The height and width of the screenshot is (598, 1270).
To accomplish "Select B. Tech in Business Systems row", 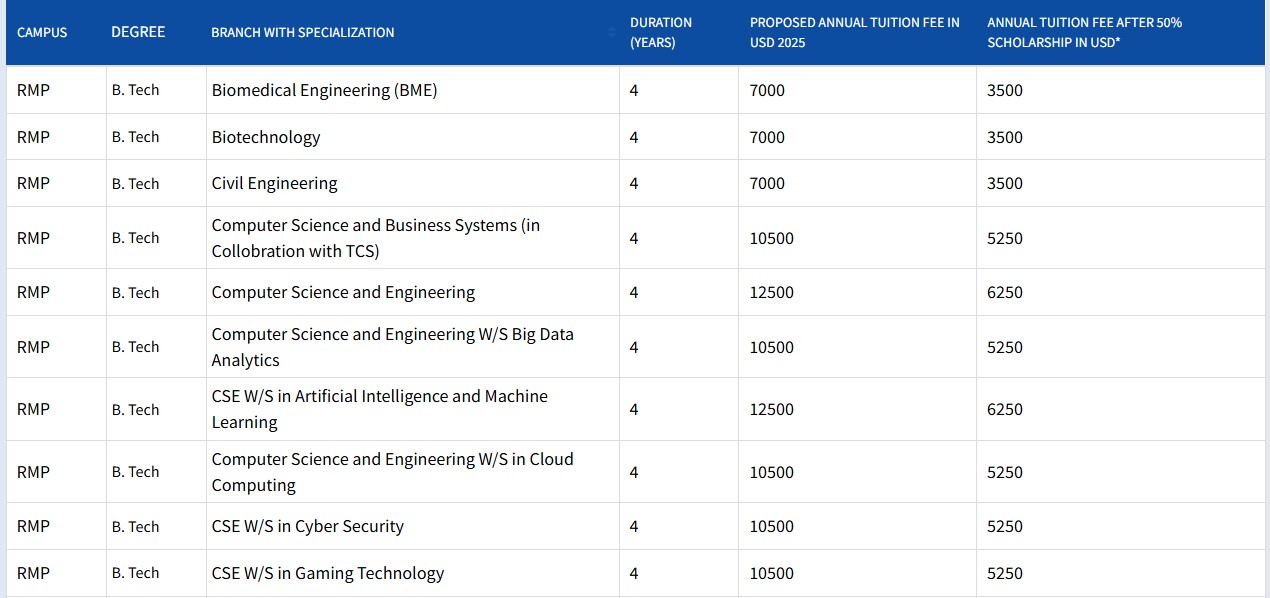I will tap(135, 238).
